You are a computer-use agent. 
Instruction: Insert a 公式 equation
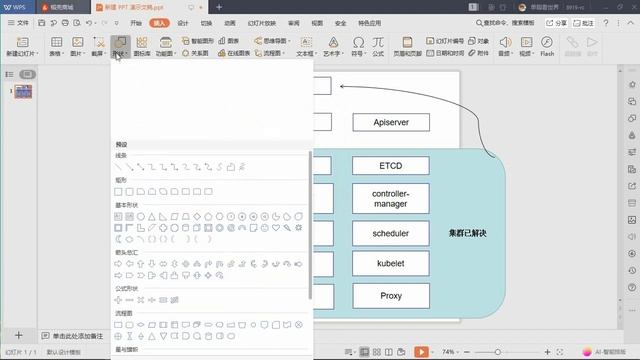click(378, 46)
